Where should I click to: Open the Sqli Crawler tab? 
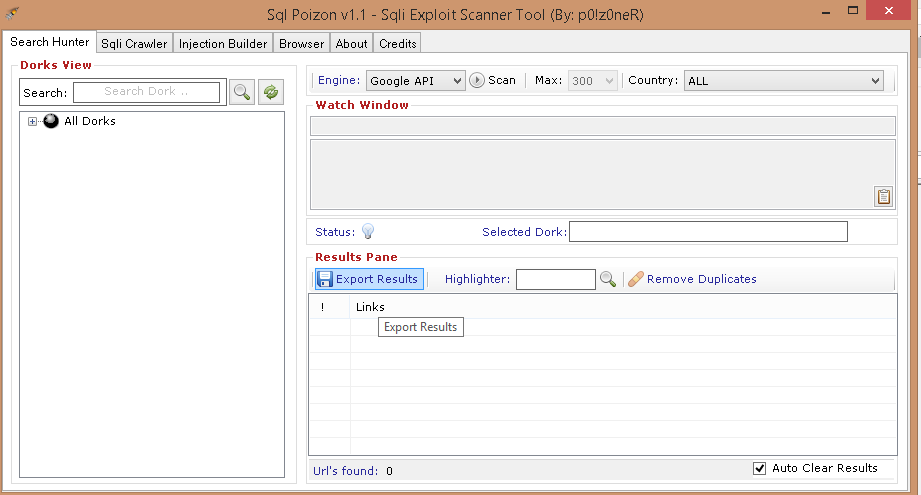point(135,43)
